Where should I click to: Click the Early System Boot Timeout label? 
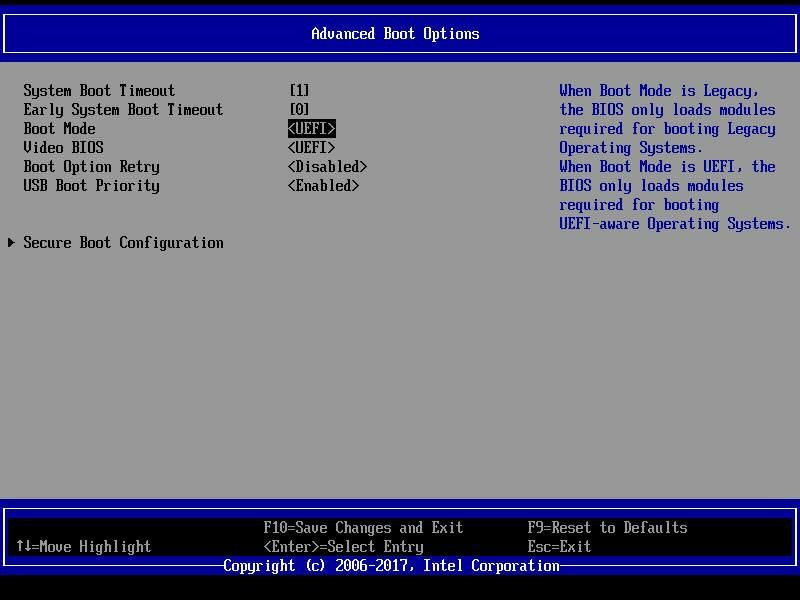[x=123, y=110]
